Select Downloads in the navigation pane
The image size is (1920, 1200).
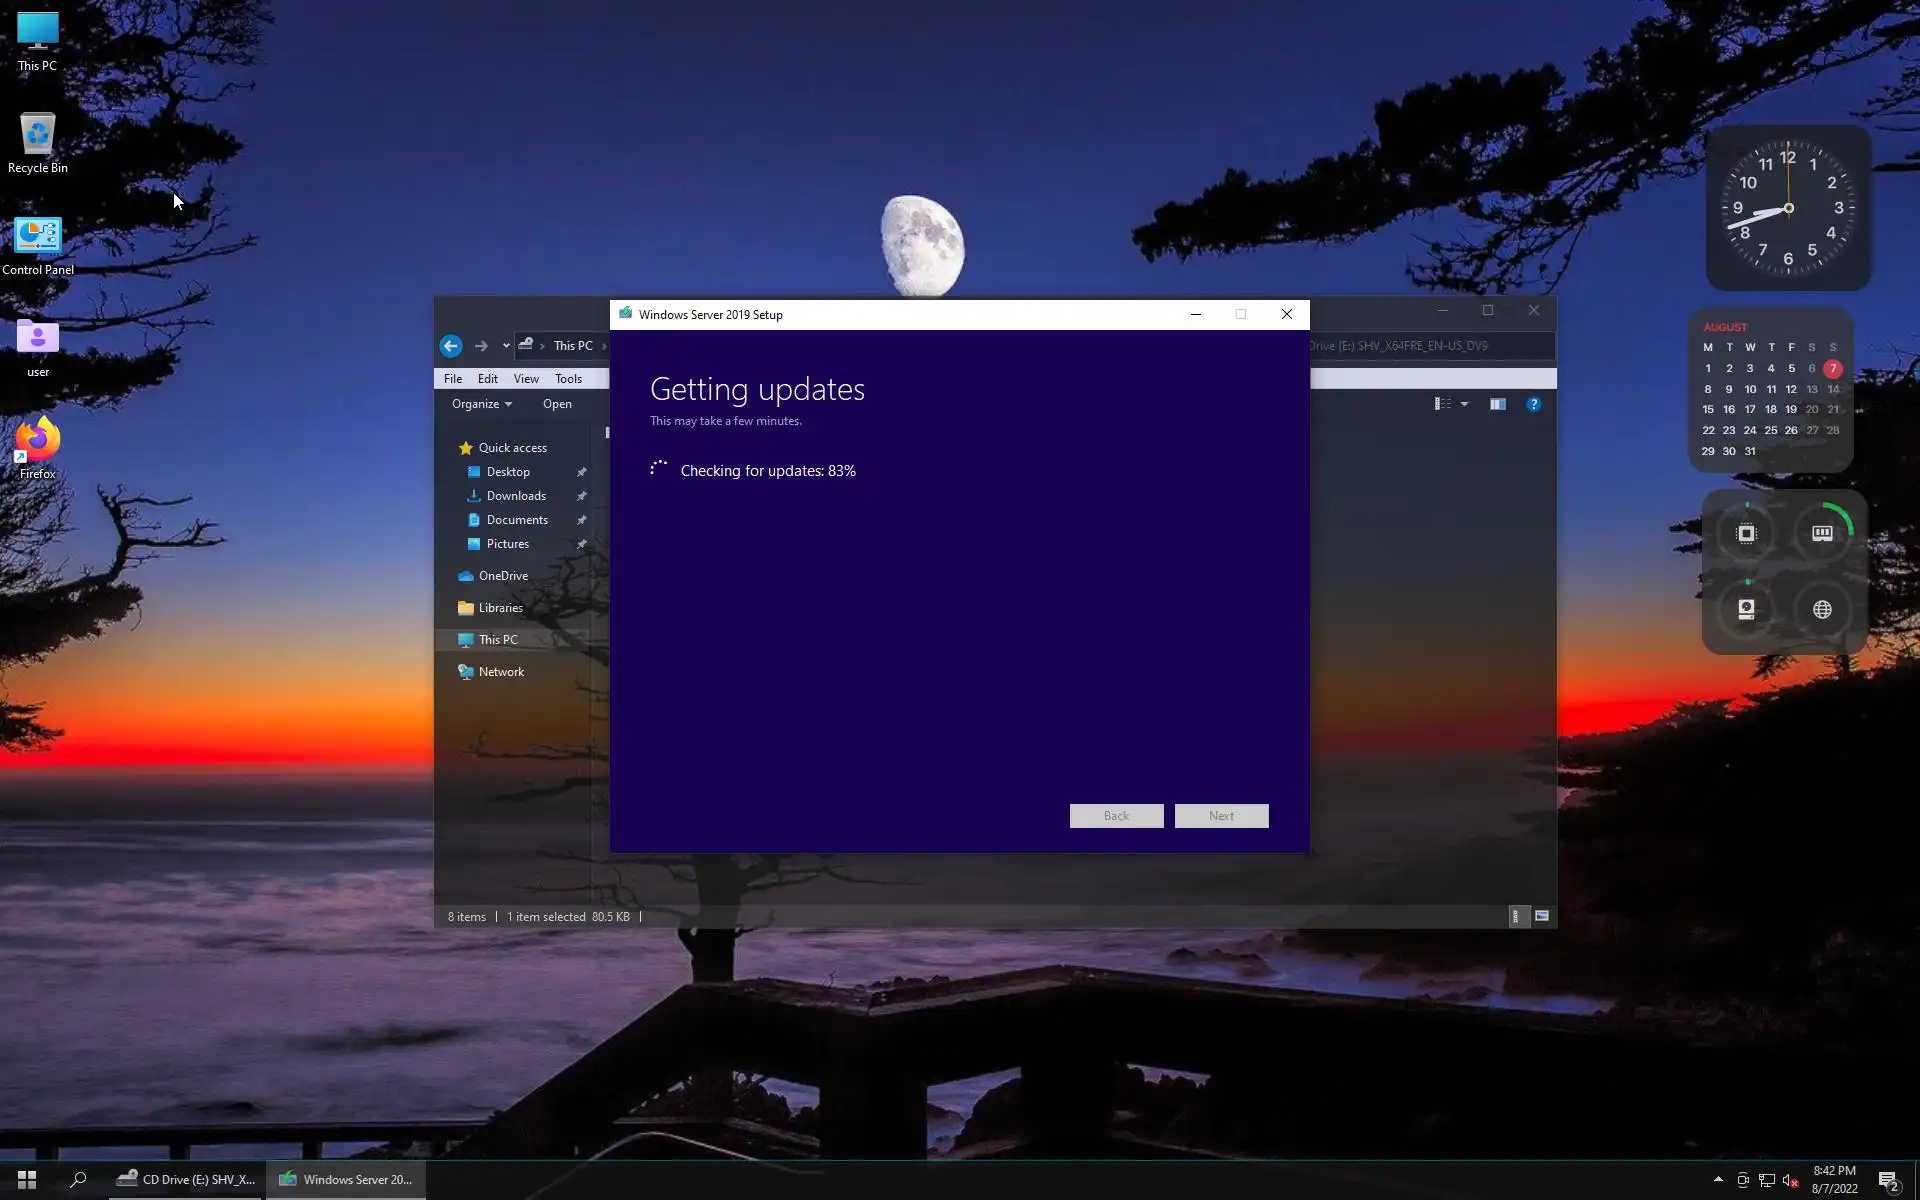click(x=516, y=496)
